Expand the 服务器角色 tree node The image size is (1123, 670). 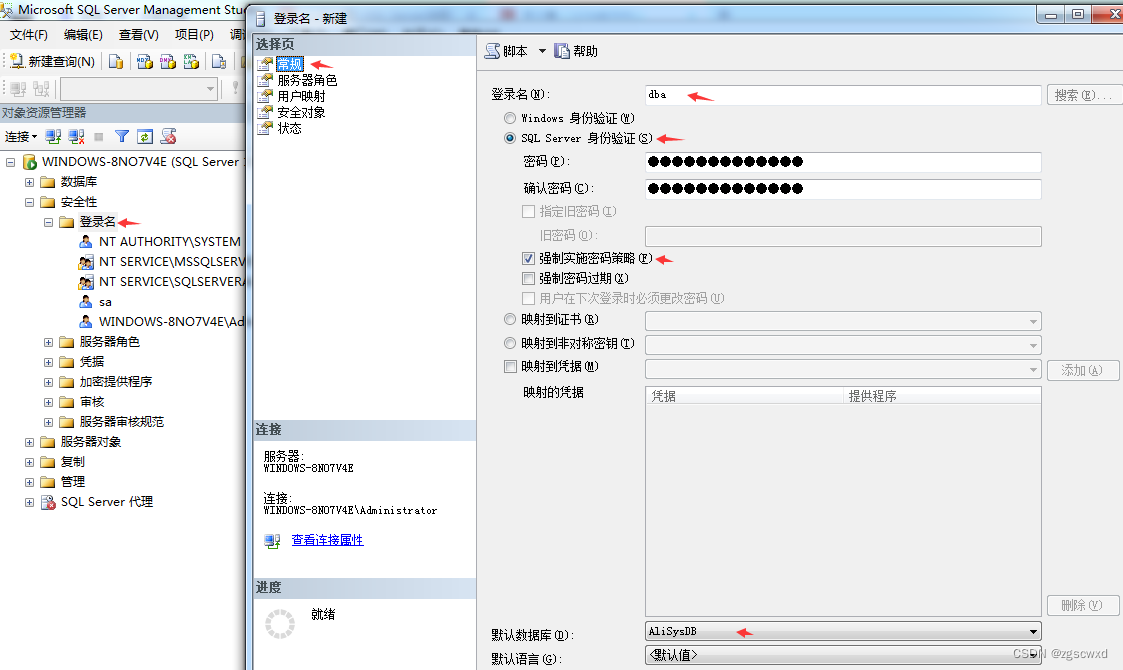pos(48,343)
